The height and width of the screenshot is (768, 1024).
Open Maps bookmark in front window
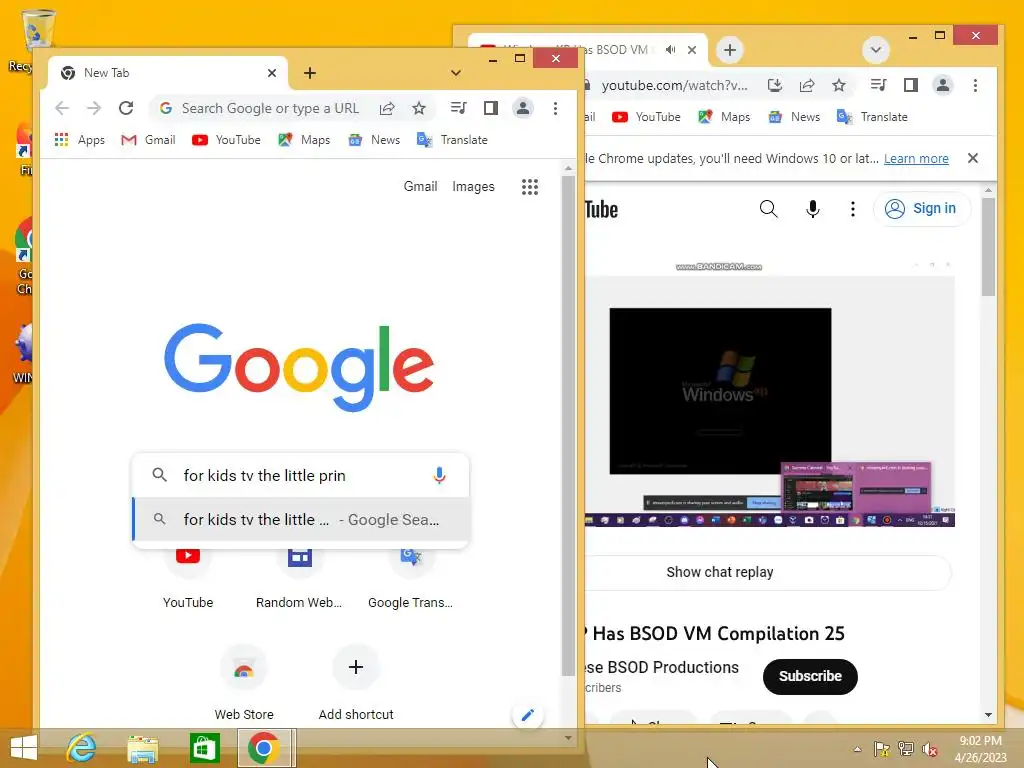[304, 140]
